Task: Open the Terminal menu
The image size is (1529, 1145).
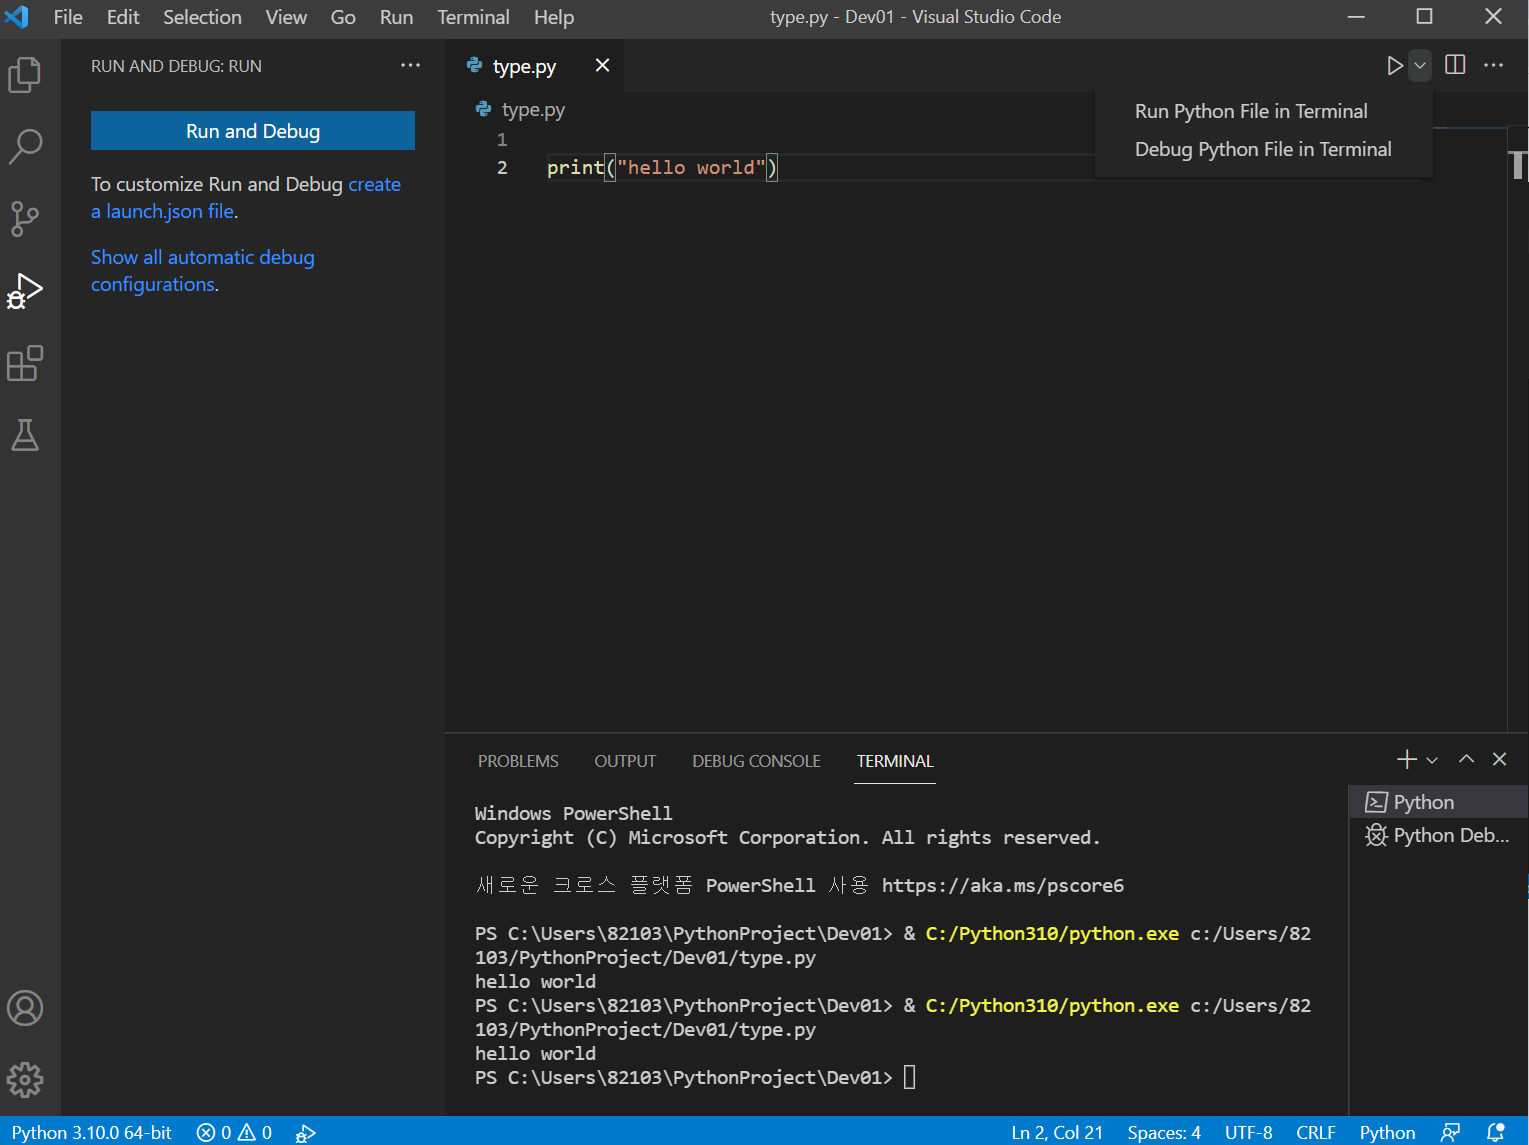Action: (473, 17)
